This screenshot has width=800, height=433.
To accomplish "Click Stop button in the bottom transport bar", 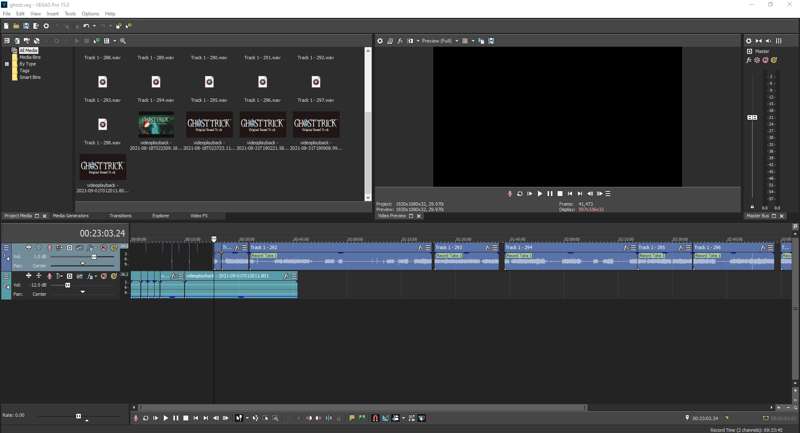I will coord(186,418).
